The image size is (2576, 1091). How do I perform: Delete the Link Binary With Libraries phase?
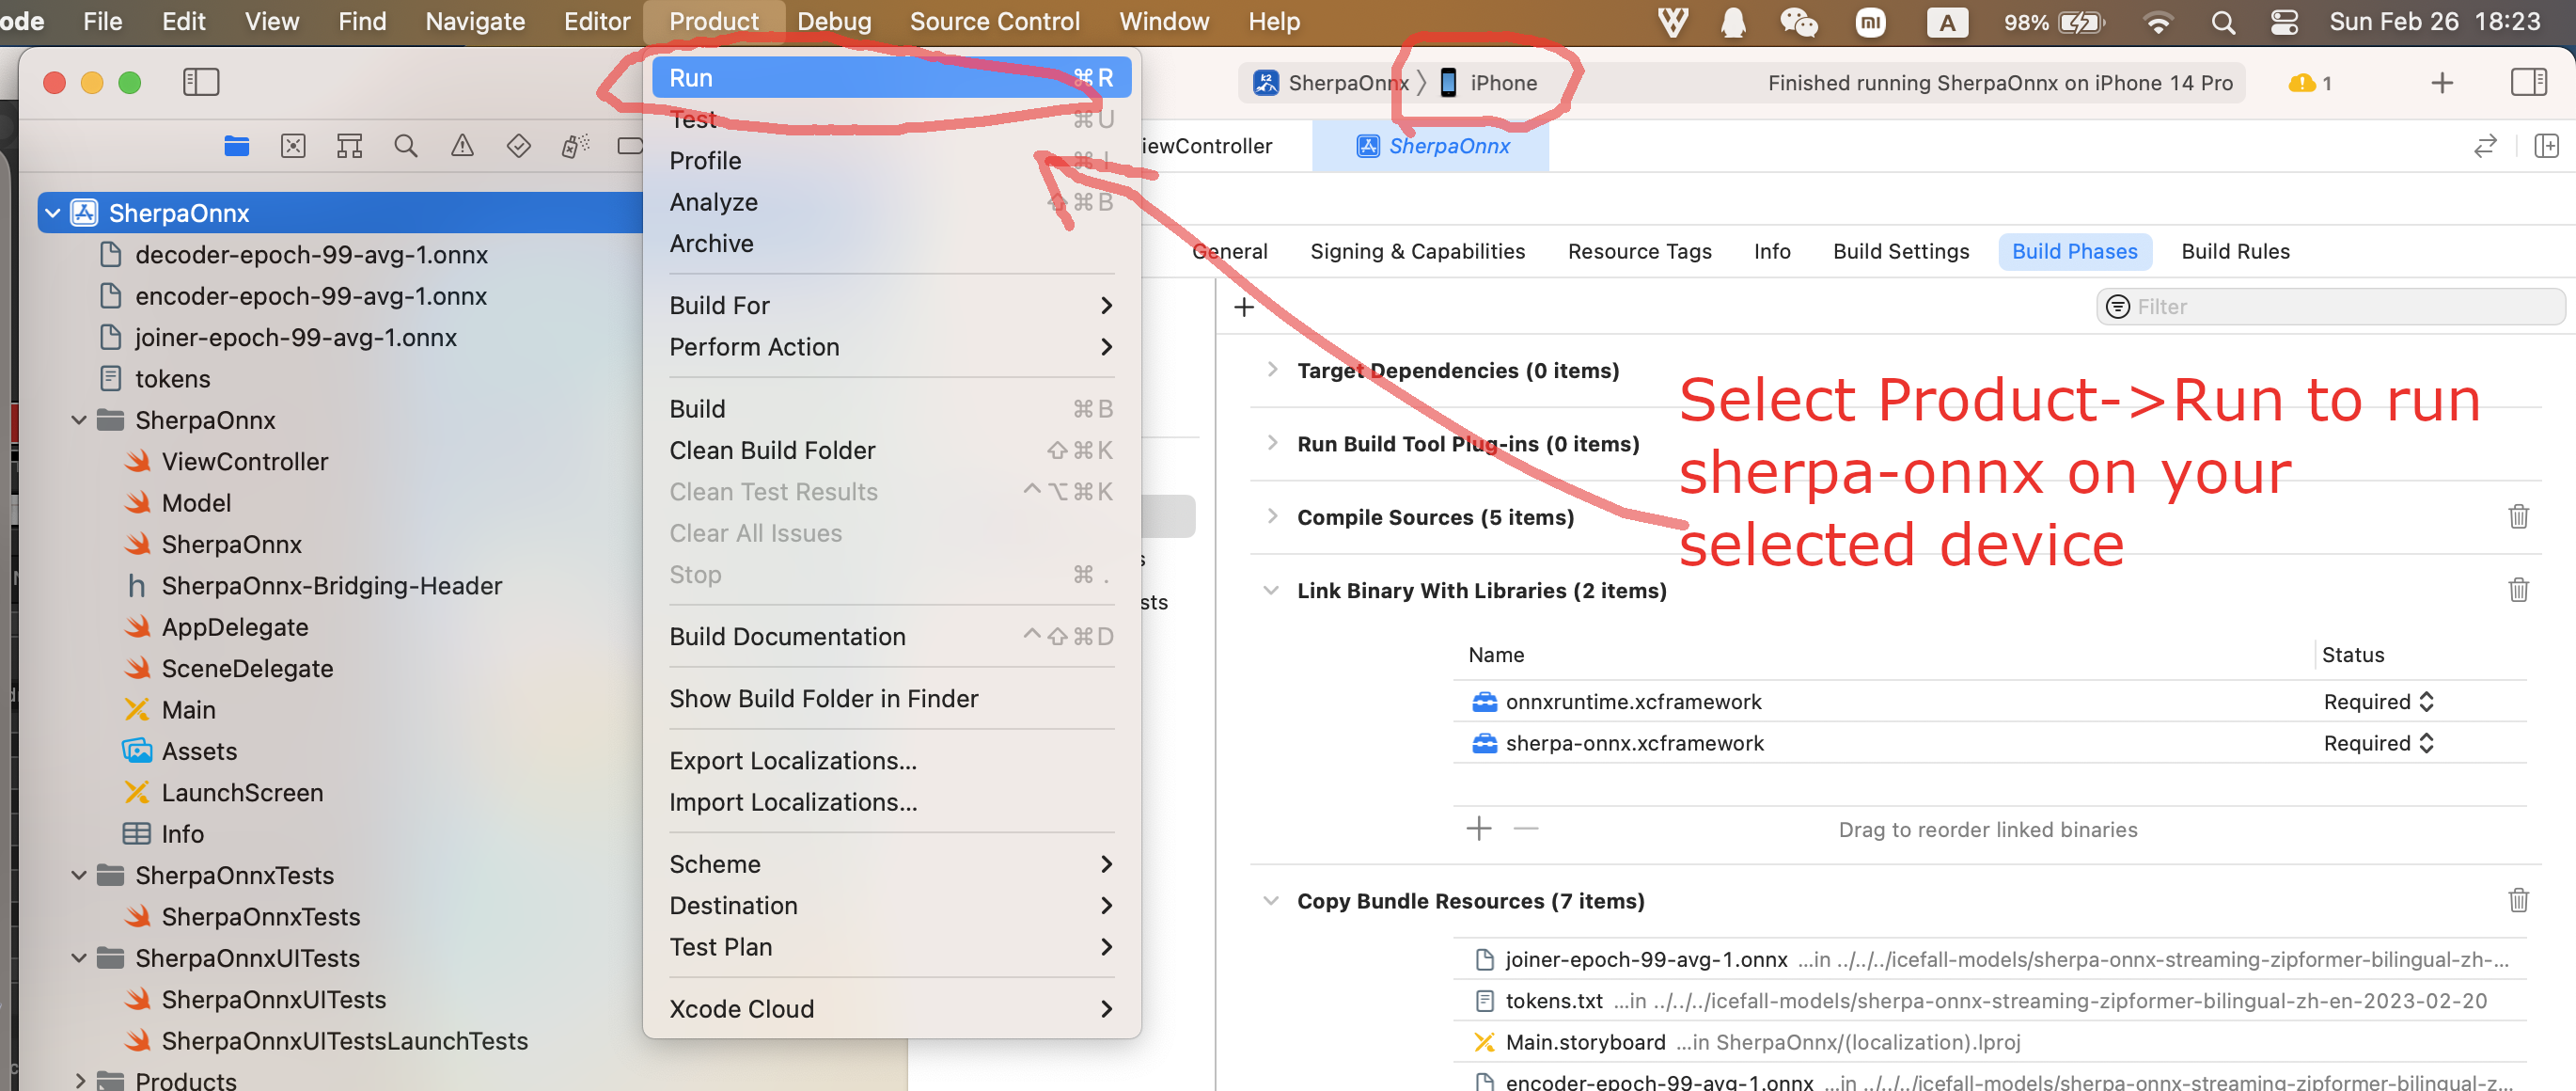[x=2518, y=590]
